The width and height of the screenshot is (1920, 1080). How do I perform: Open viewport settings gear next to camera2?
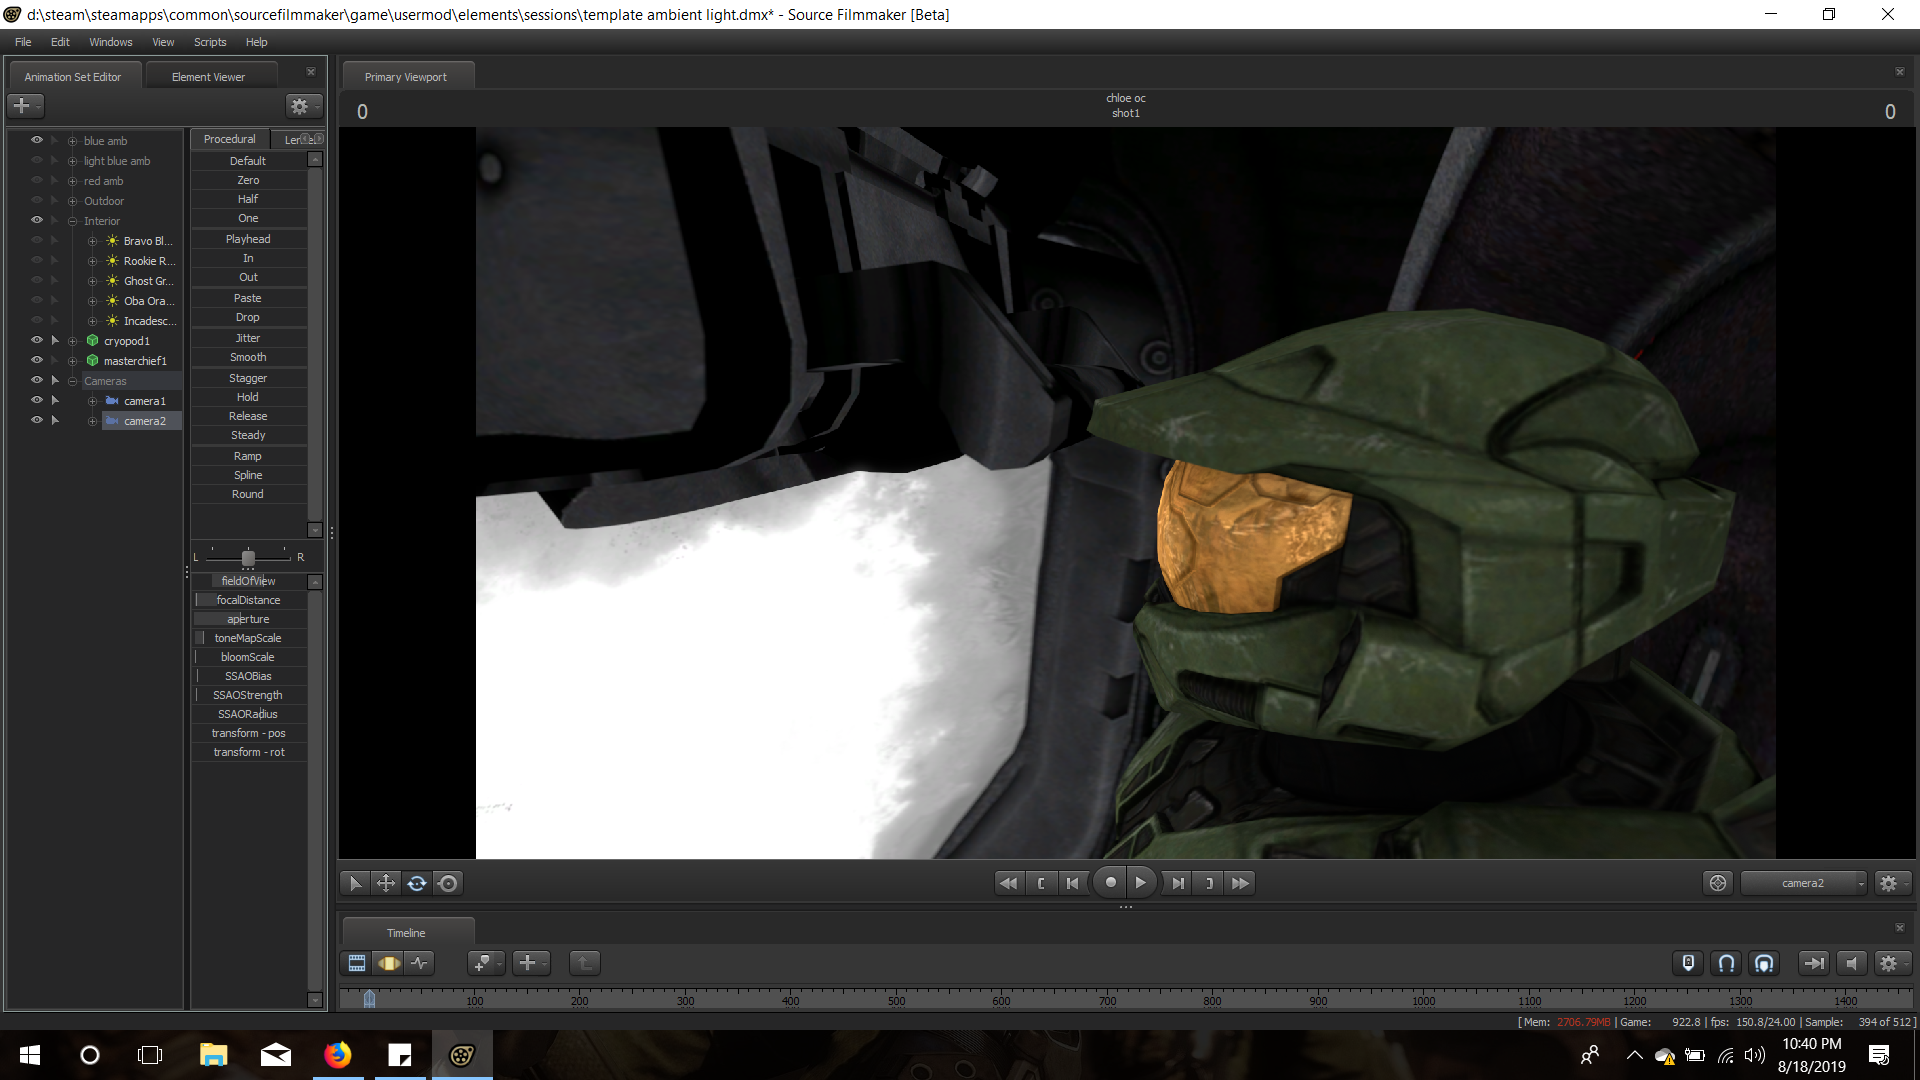point(1888,883)
